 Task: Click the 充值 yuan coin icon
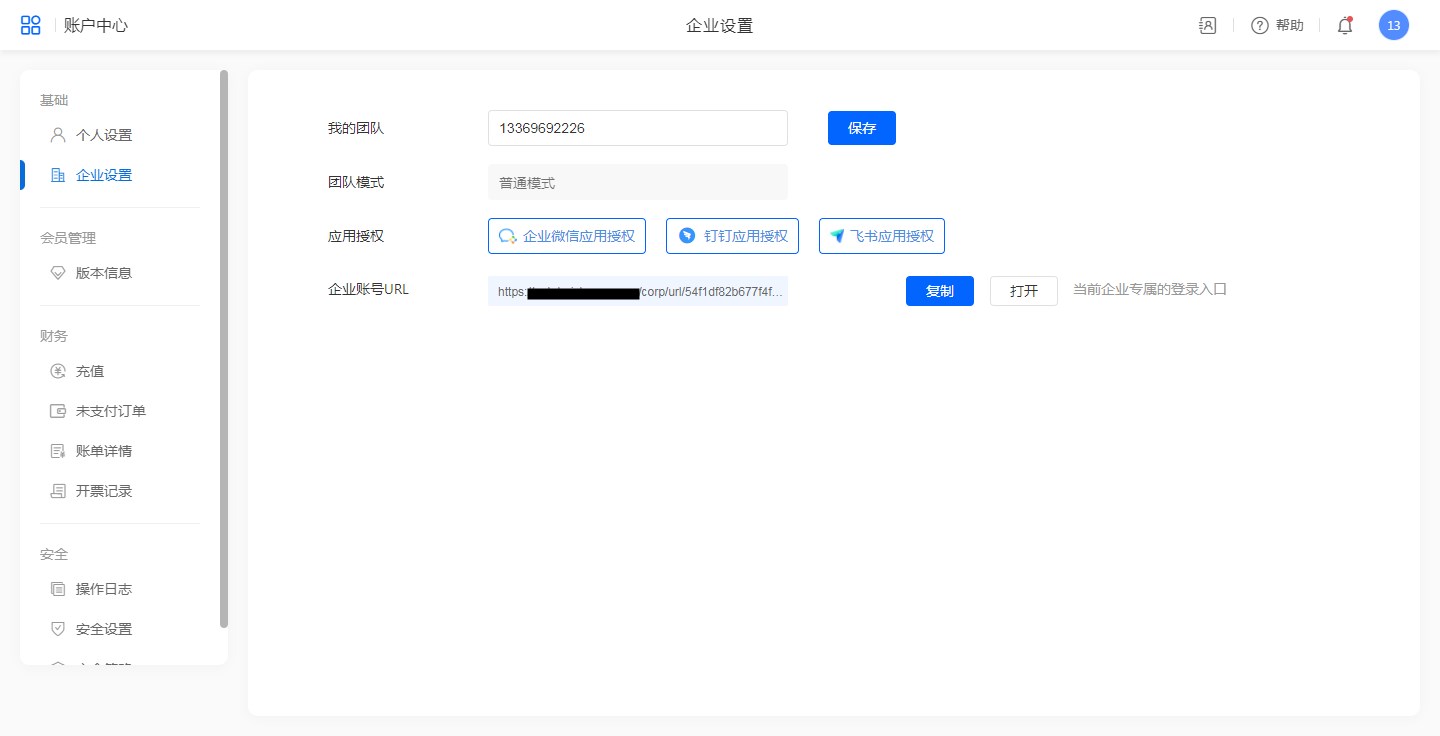(58, 371)
